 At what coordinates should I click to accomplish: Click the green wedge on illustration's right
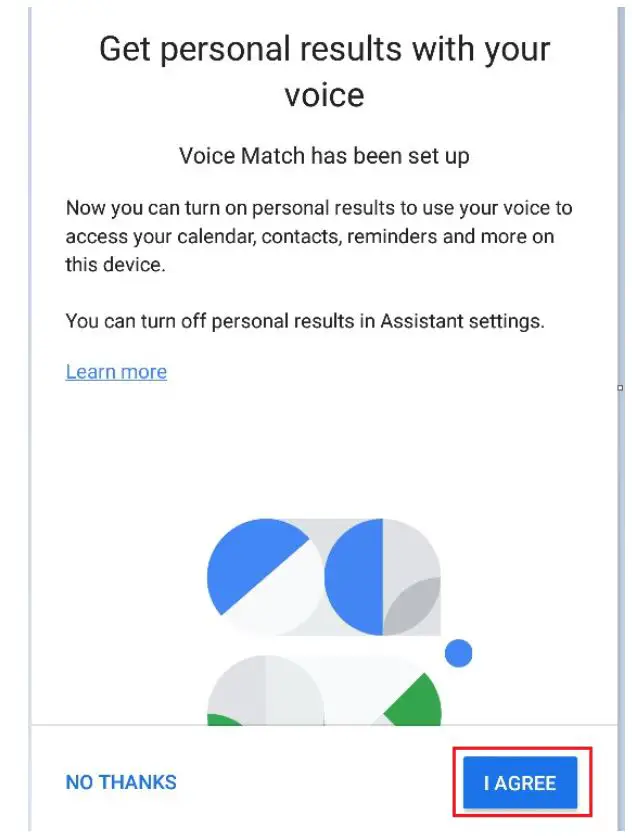pyautogui.click(x=415, y=702)
